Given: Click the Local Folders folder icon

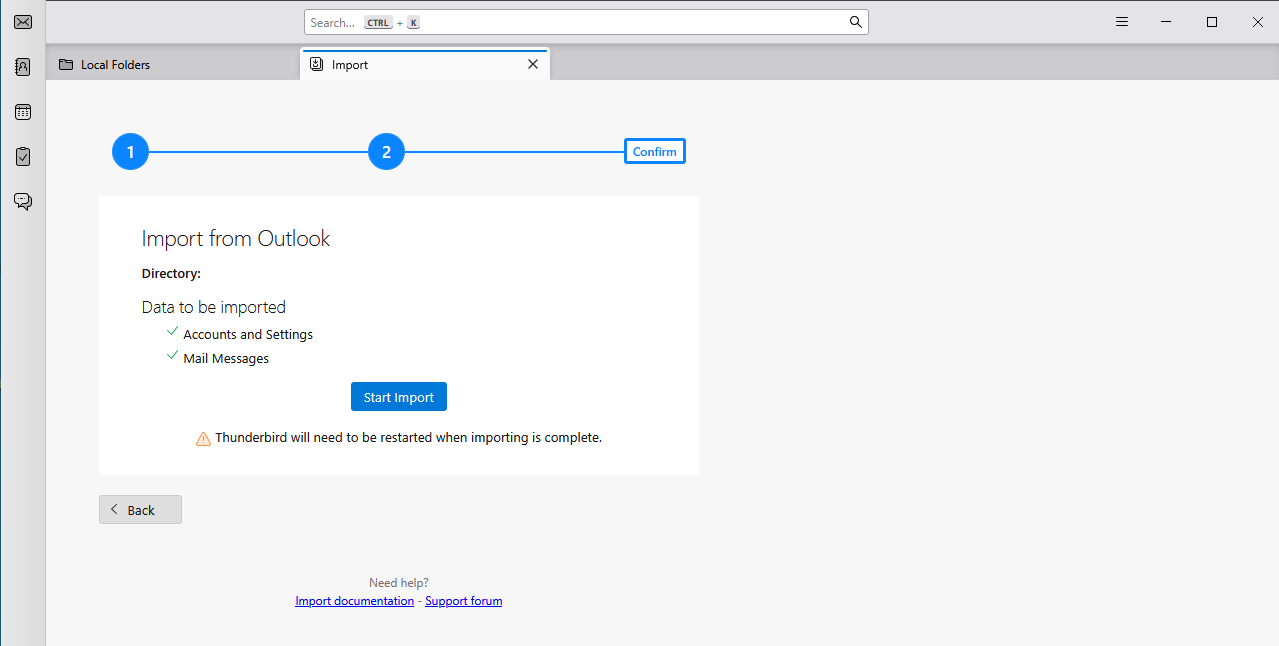Looking at the screenshot, I should coord(66,65).
